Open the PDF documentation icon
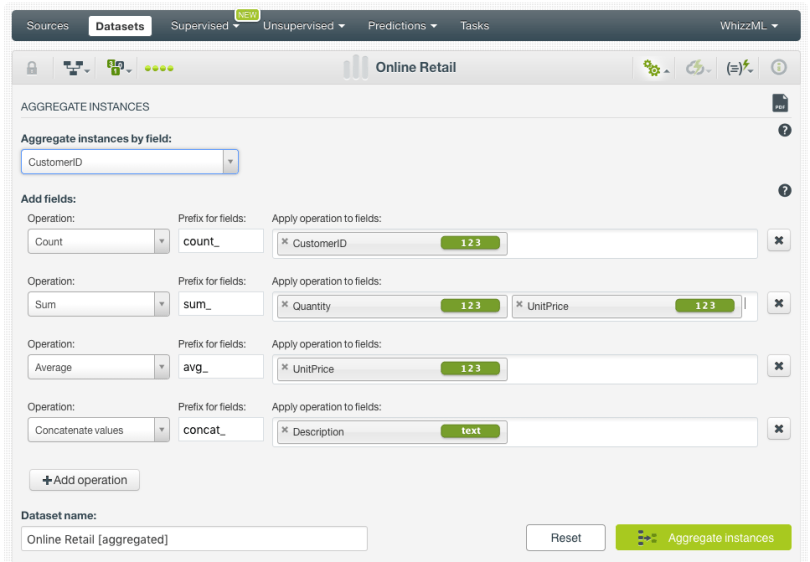 coord(780,103)
